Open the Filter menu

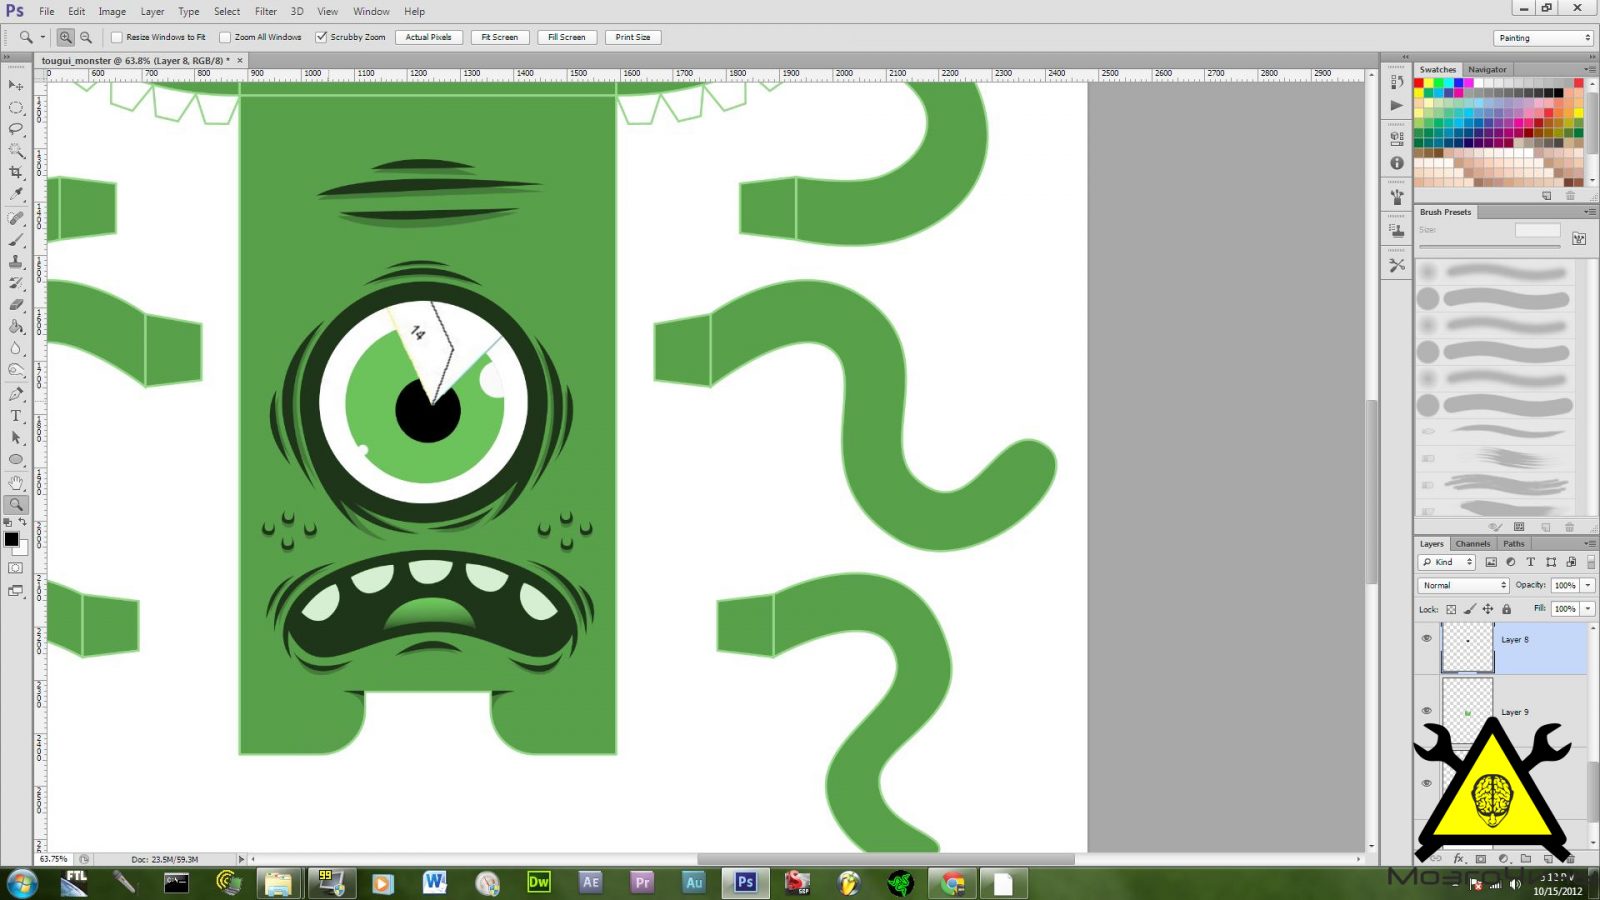coord(265,11)
